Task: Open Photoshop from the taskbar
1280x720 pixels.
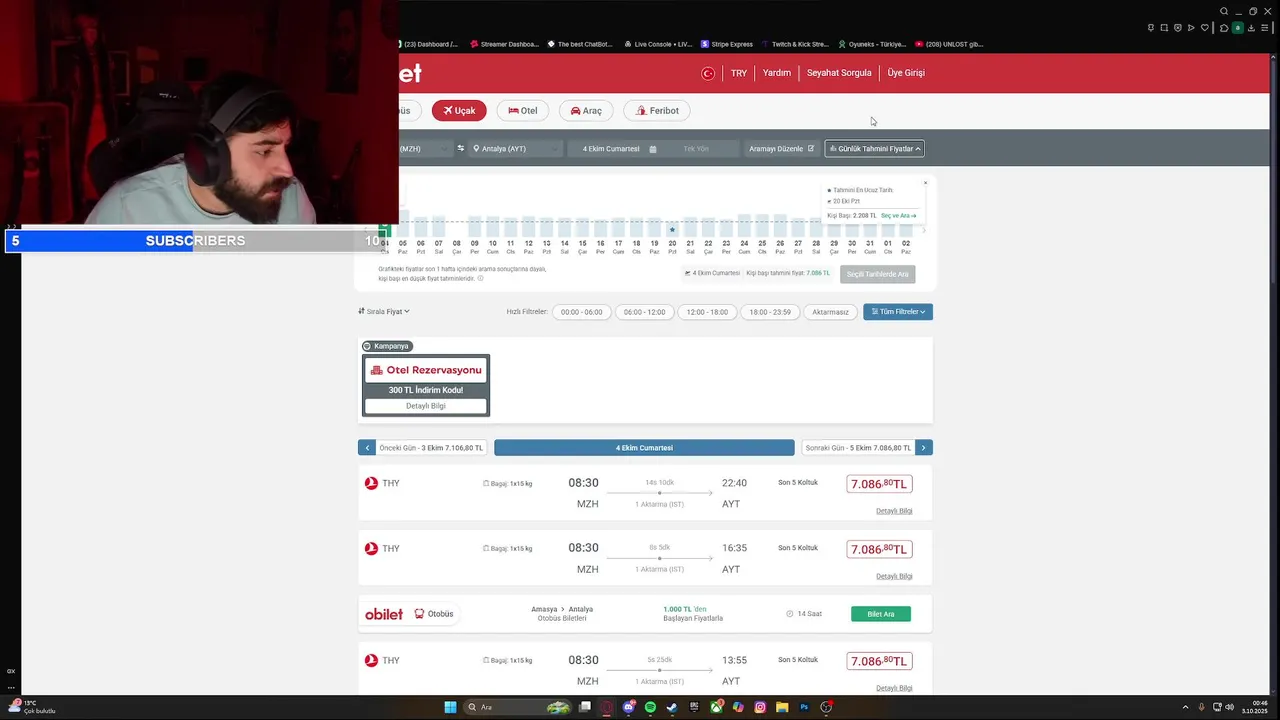Action: (804, 707)
